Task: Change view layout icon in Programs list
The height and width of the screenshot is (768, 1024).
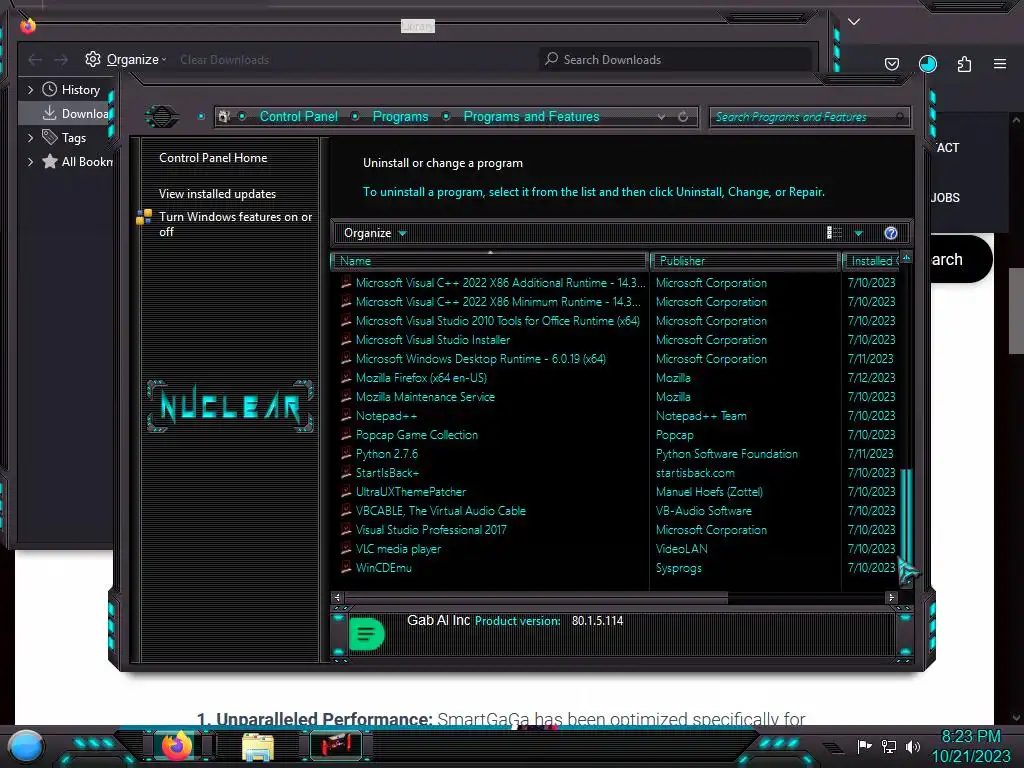Action: pos(835,233)
